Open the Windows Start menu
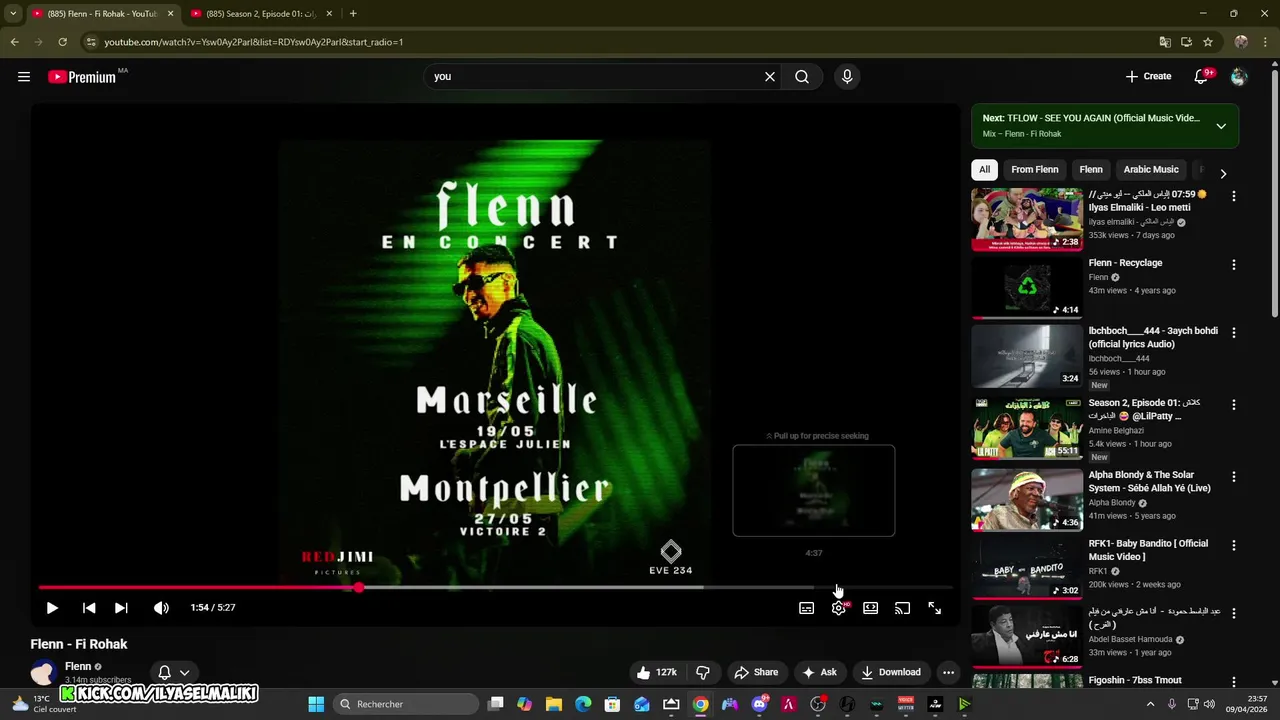1280x720 pixels. 316,704
